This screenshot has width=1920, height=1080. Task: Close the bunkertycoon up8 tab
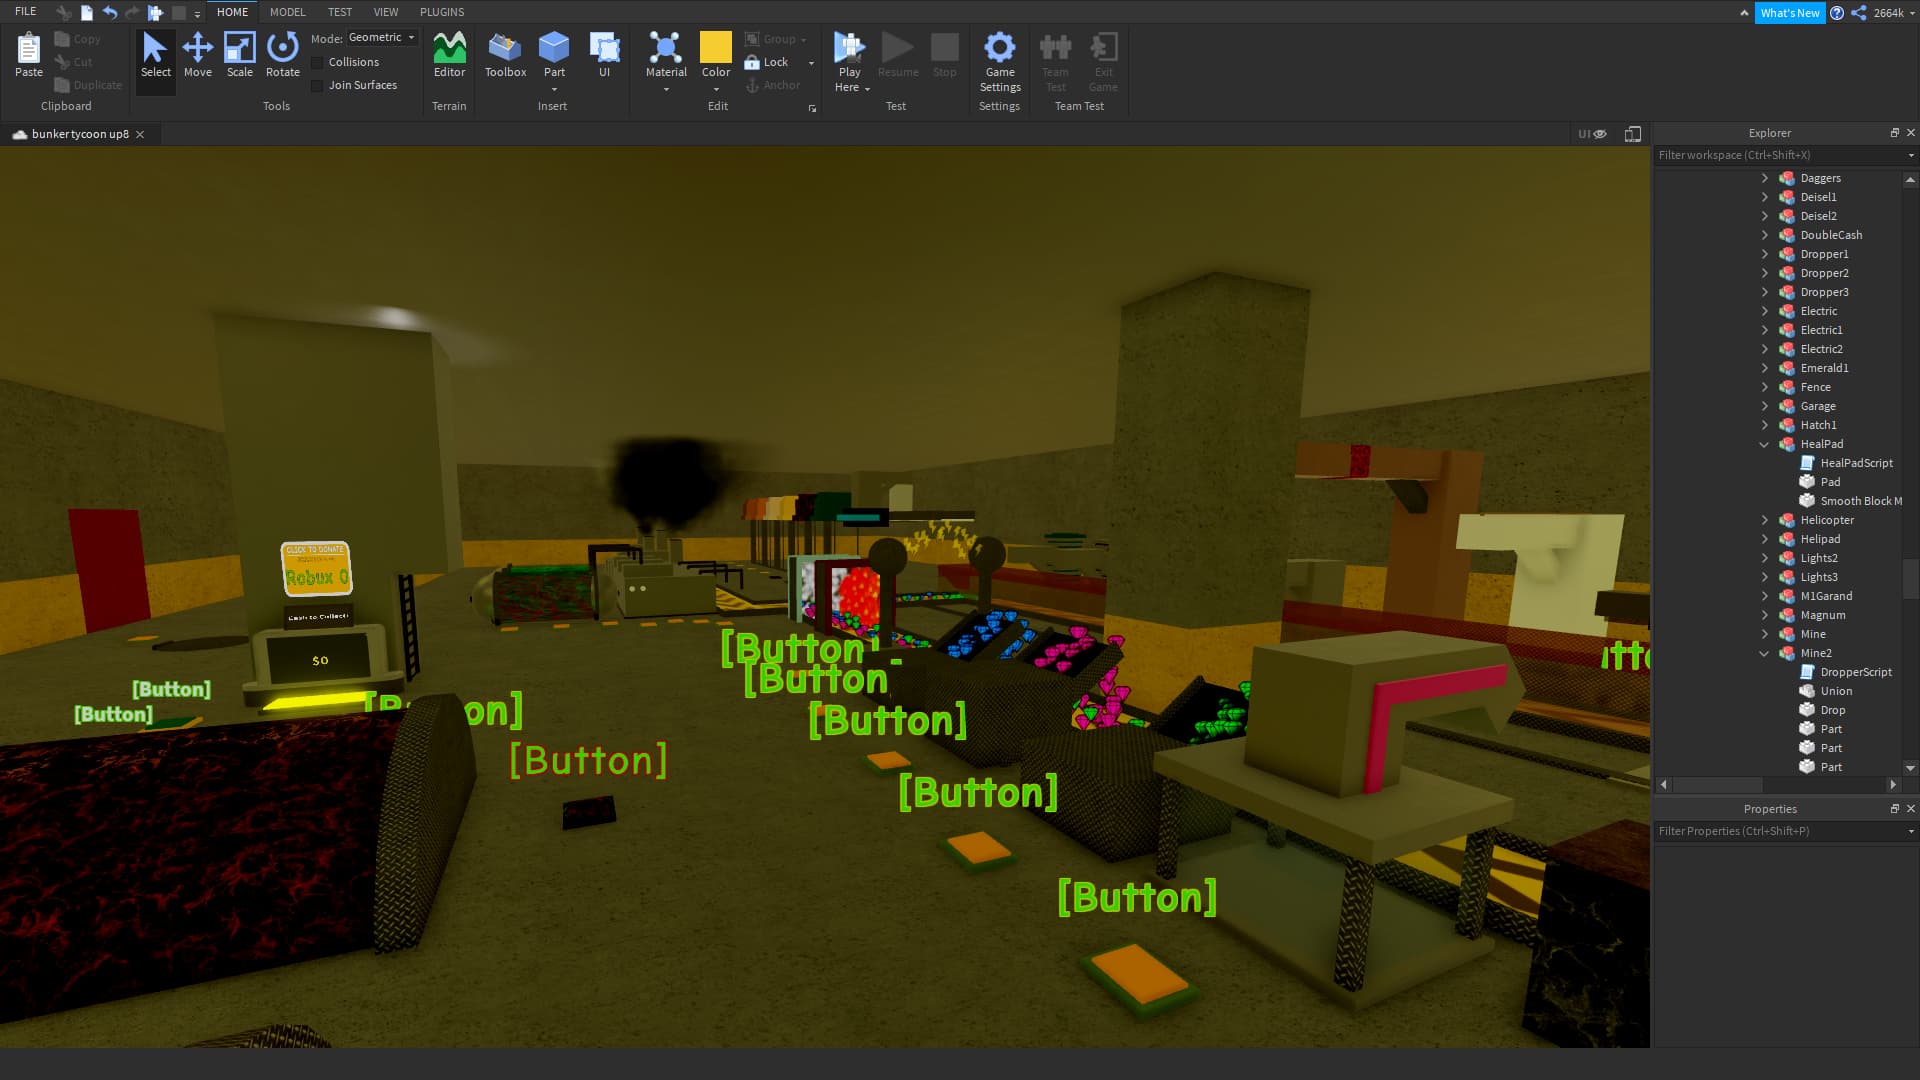(x=140, y=134)
